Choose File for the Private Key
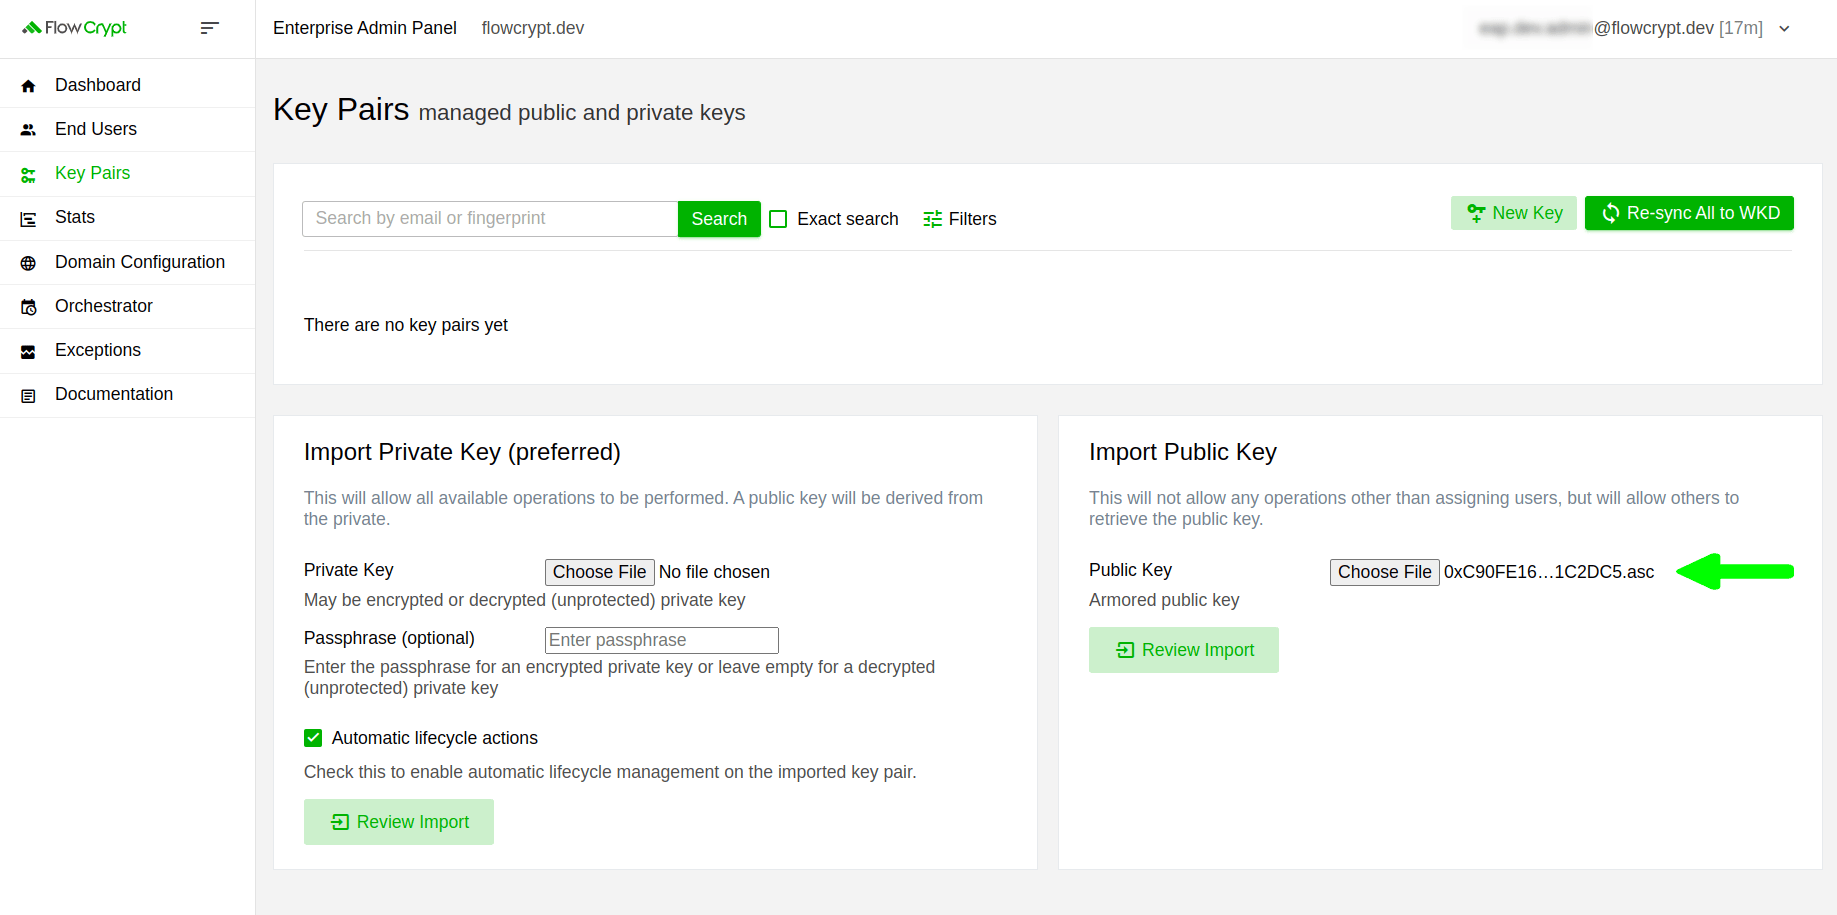Image resolution: width=1837 pixels, height=915 pixels. tap(600, 572)
